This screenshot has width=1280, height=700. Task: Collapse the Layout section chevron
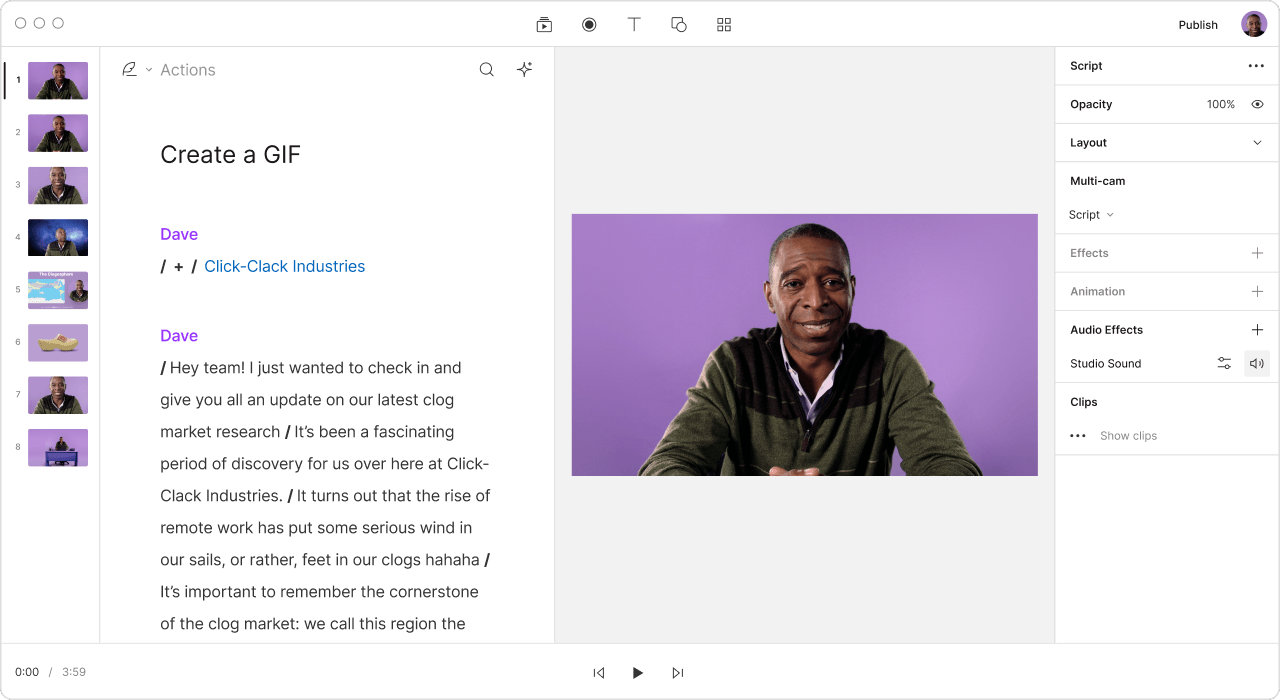[x=1258, y=142]
